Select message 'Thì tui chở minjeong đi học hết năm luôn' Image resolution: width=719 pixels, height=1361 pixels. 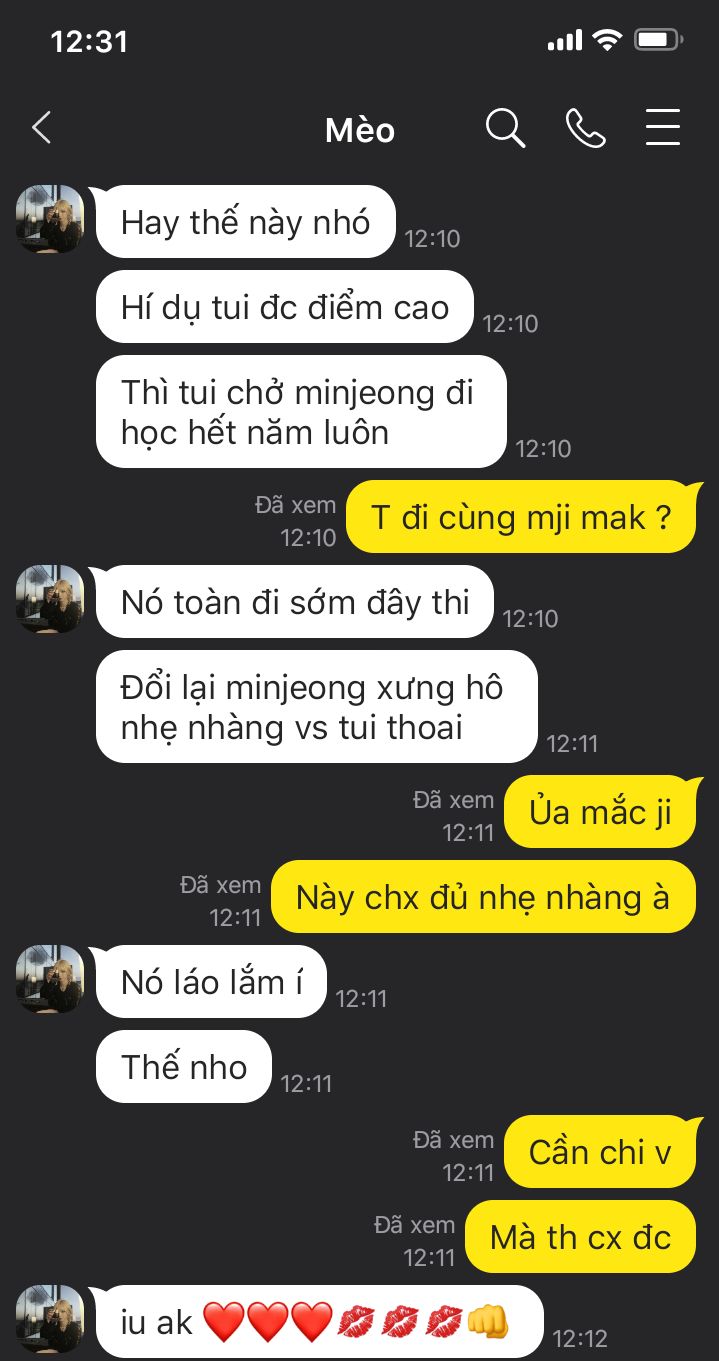301,412
